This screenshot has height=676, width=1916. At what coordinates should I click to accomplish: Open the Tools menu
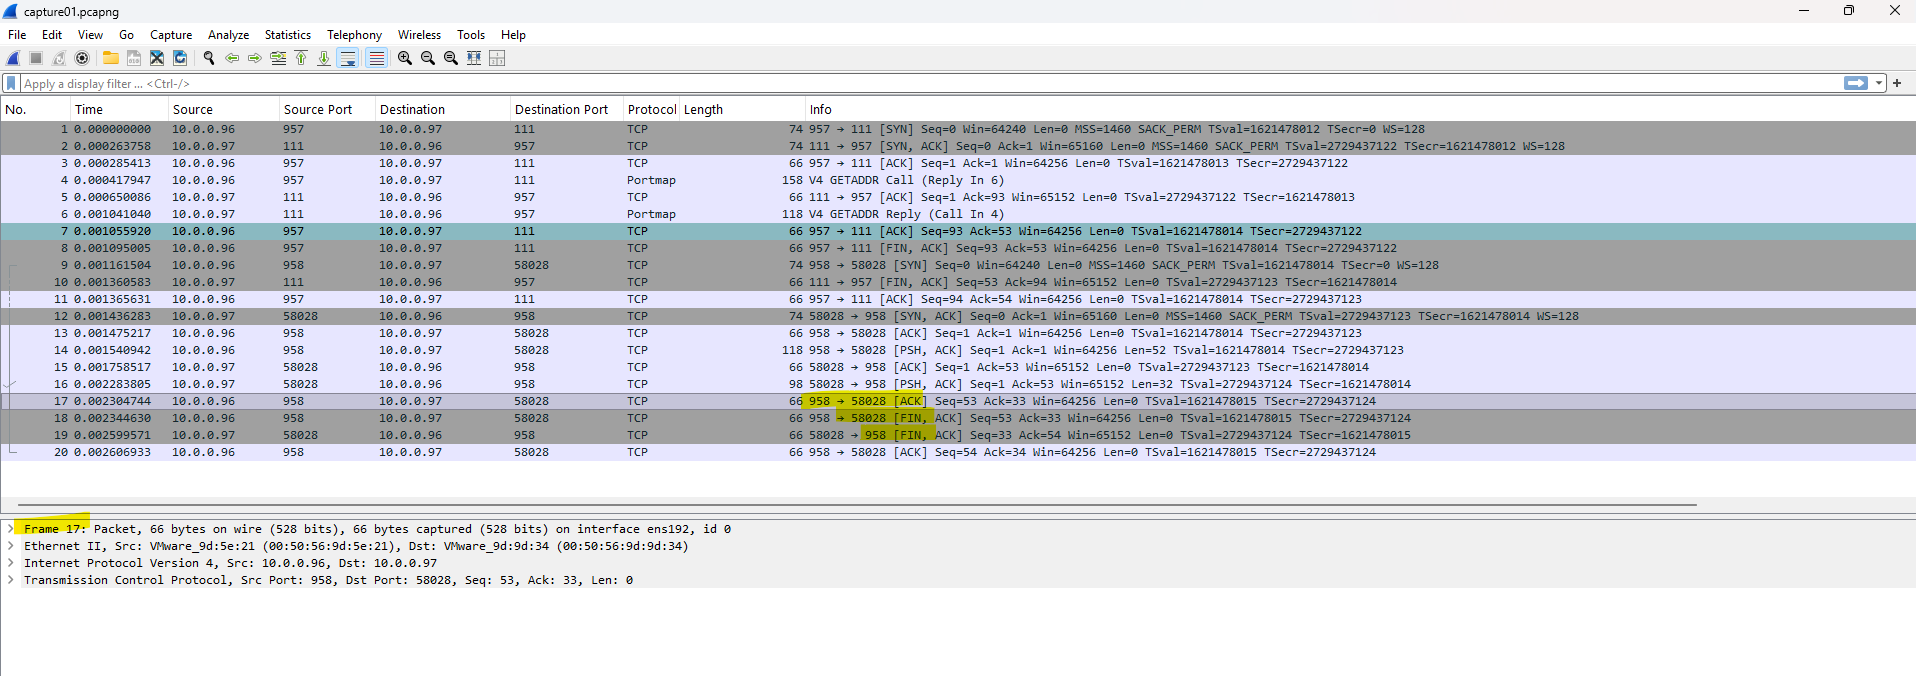tap(470, 34)
